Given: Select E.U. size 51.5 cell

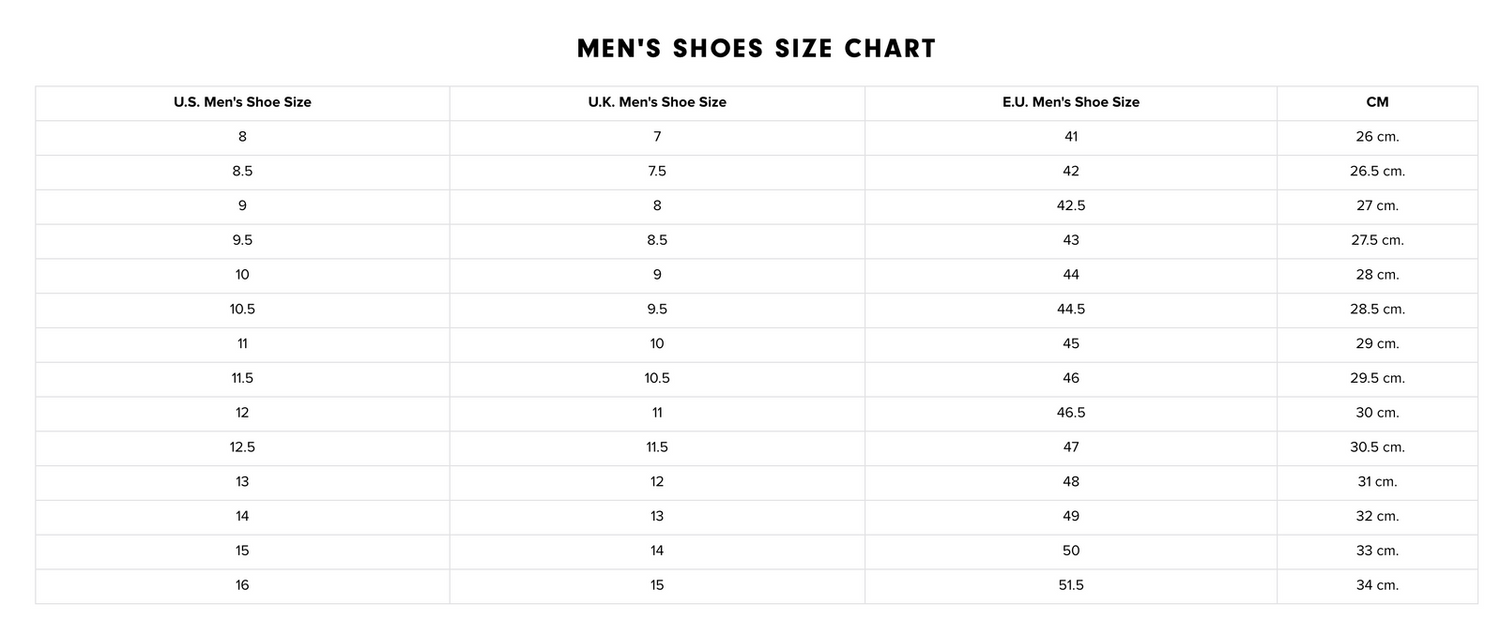Looking at the screenshot, I should pos(1071,585).
